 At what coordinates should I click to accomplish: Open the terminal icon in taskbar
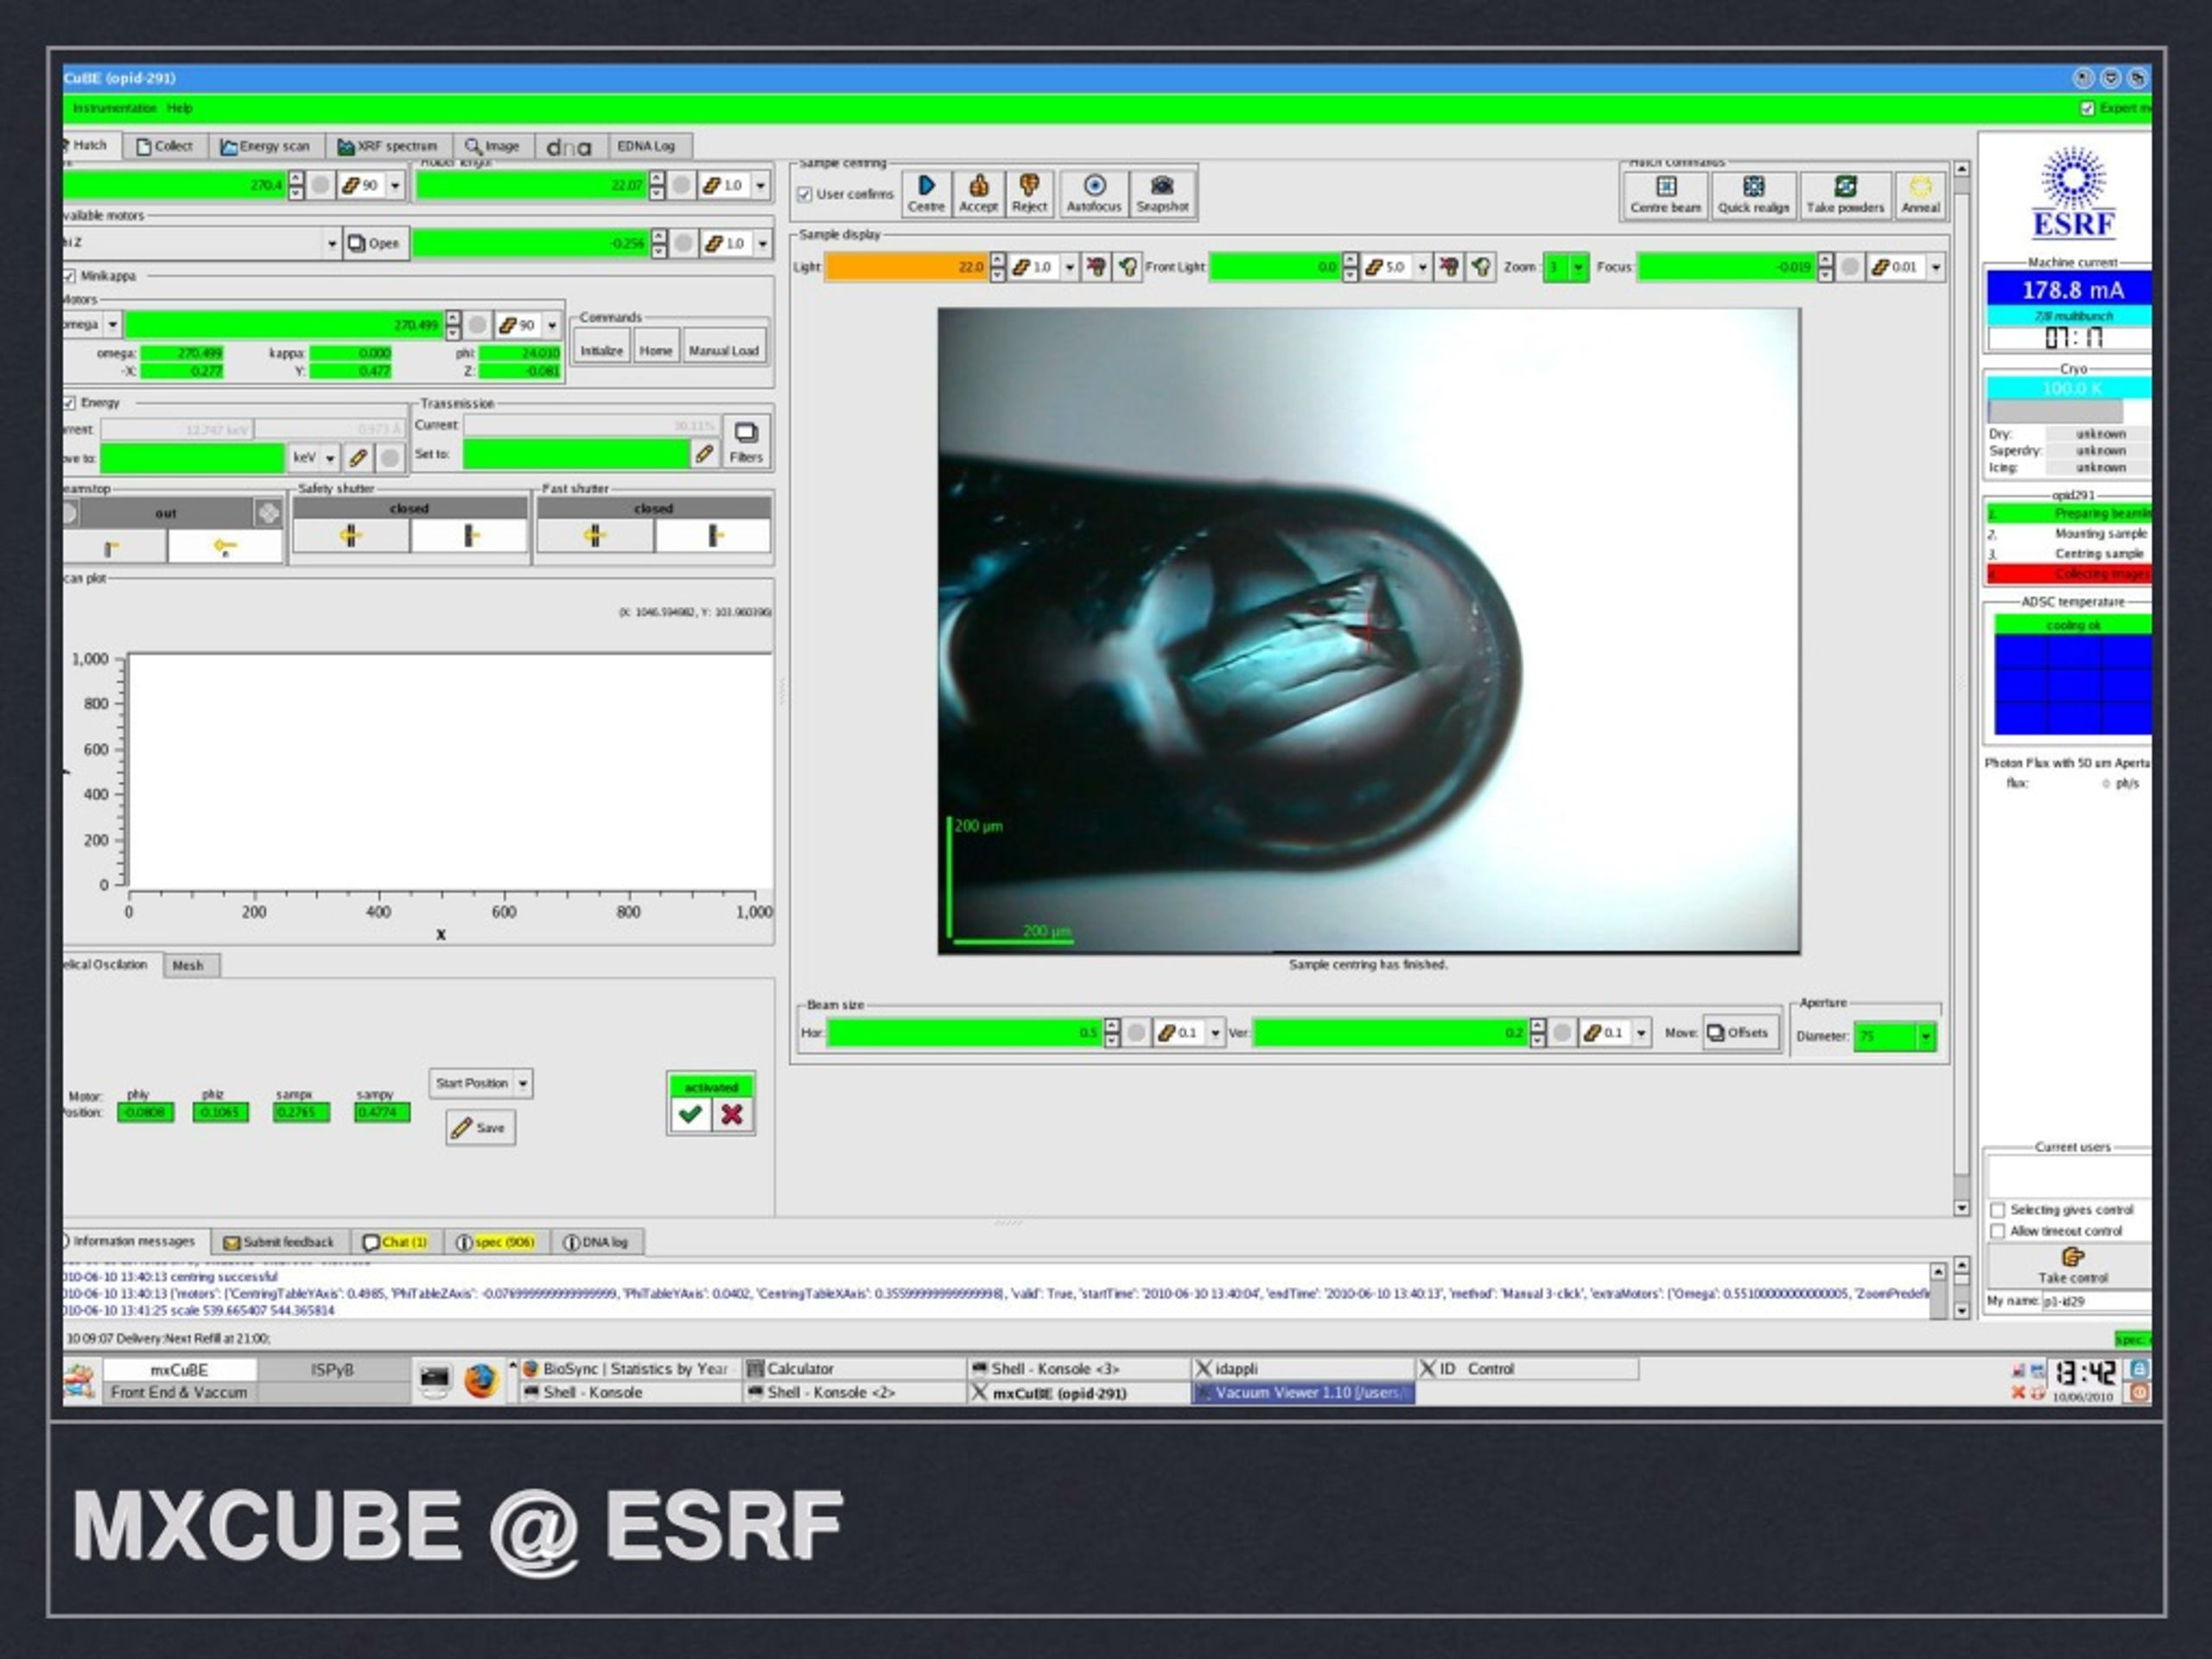coord(434,1380)
